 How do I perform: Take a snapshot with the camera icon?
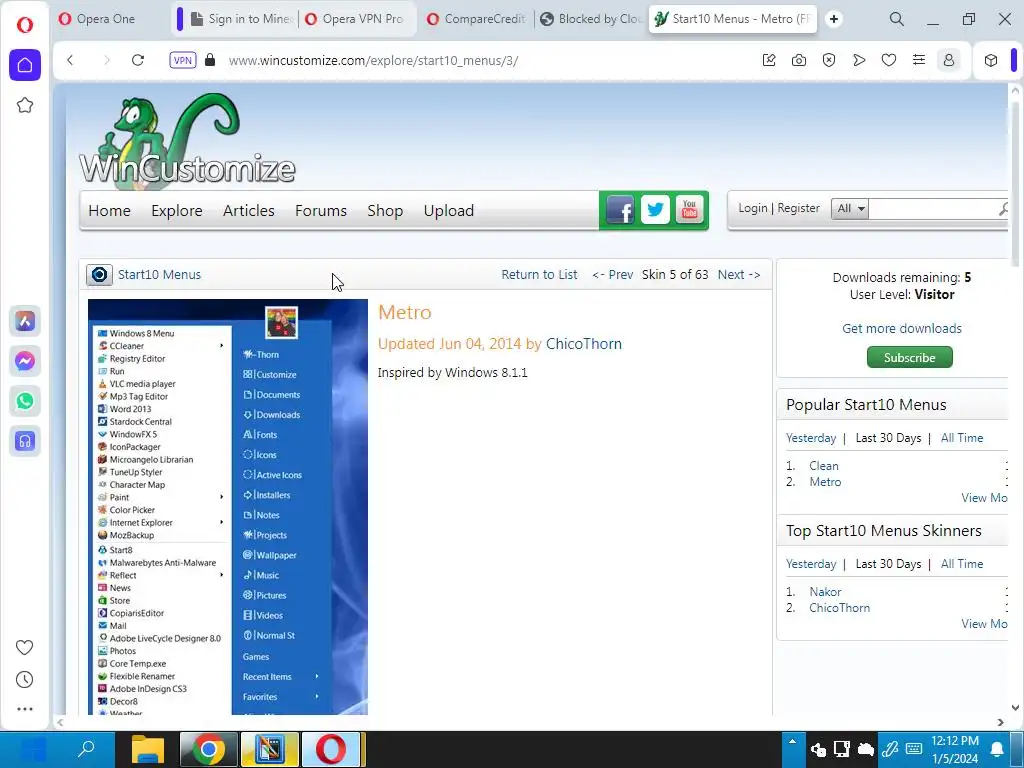(x=799, y=60)
